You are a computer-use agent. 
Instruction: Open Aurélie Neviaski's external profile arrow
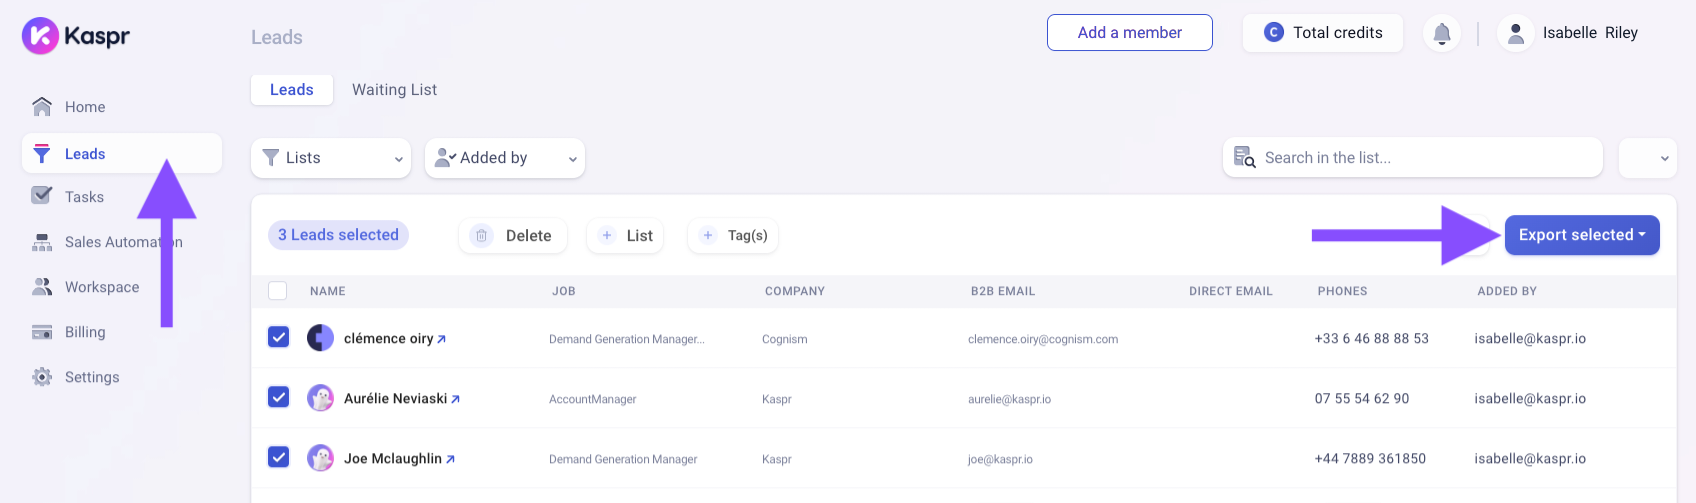[456, 399]
